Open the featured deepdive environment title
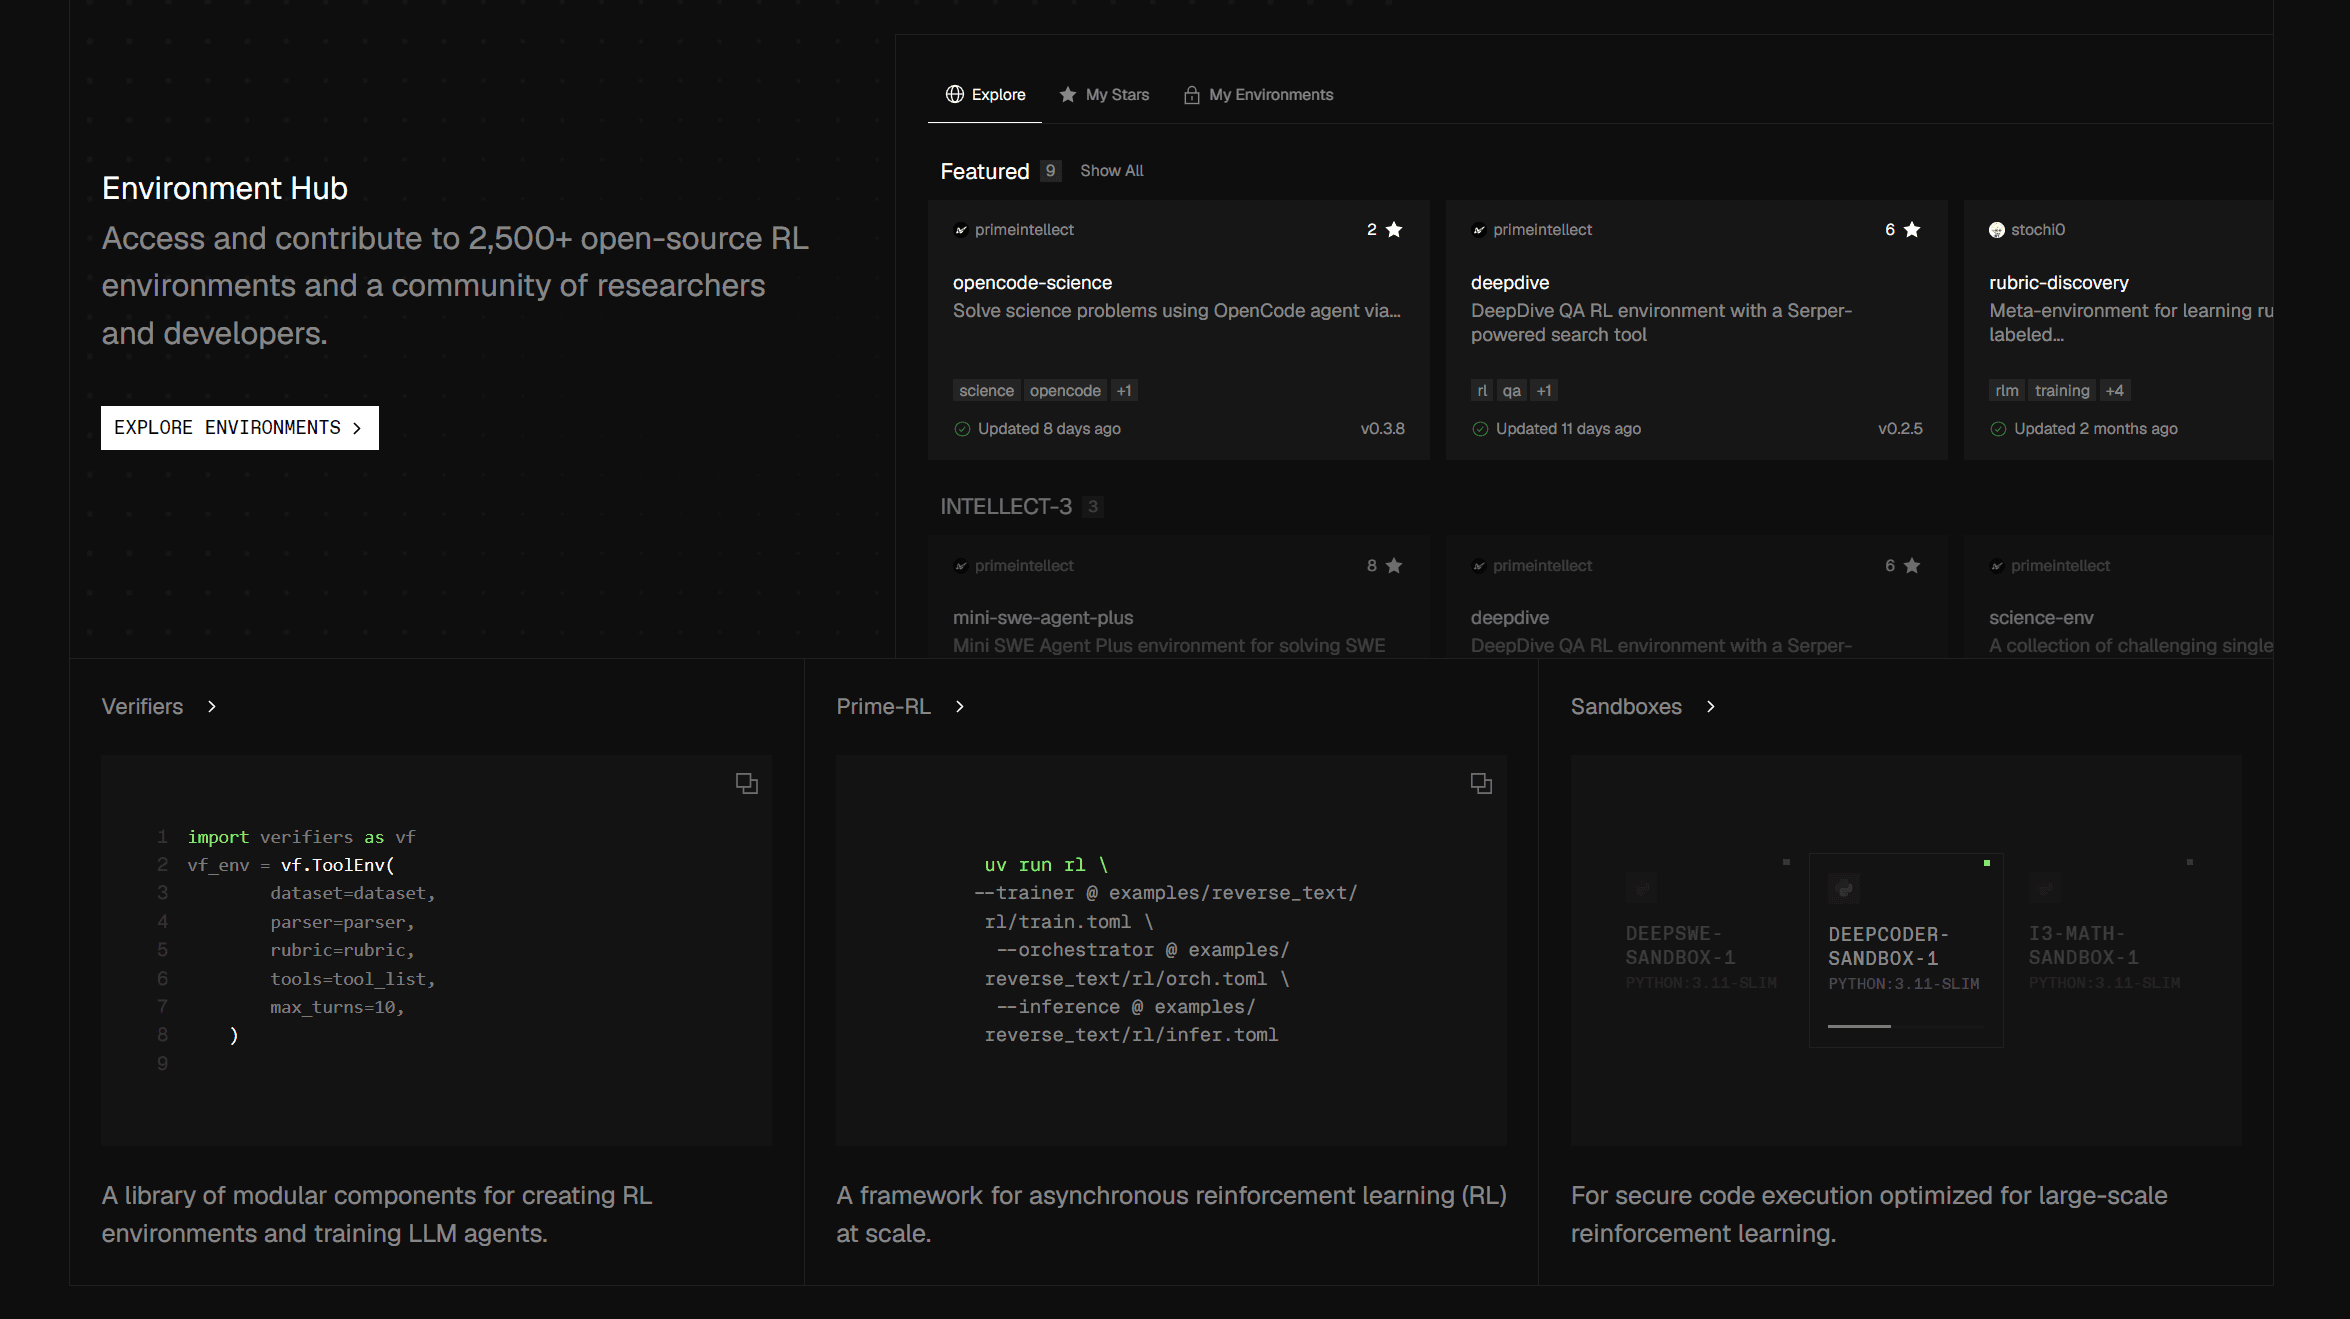 [1510, 283]
